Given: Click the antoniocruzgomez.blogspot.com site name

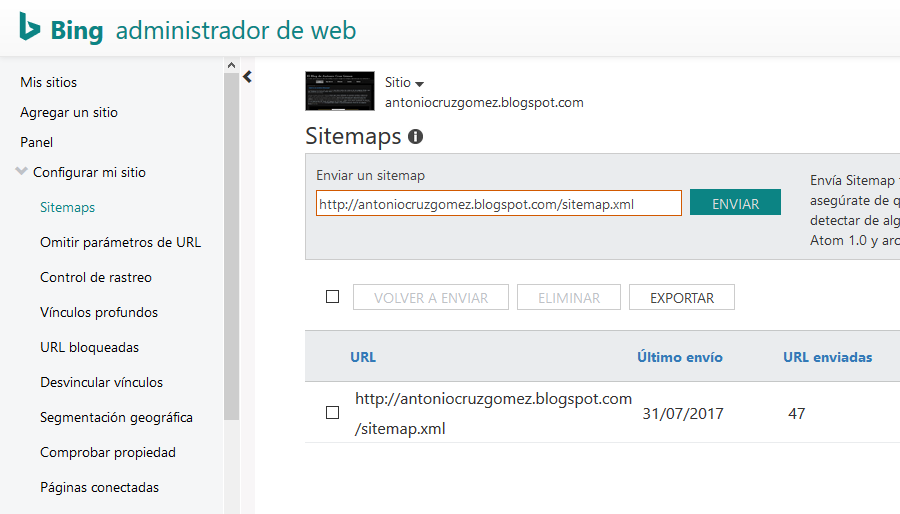Looking at the screenshot, I should [484, 103].
